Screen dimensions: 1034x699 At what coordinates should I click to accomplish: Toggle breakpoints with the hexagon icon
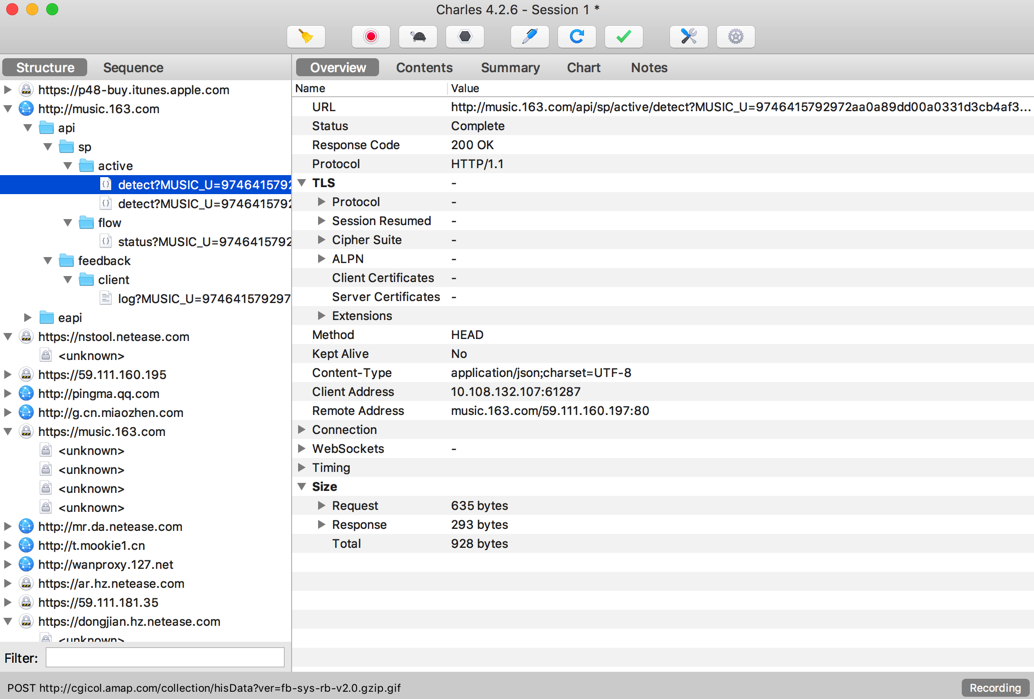coord(465,37)
